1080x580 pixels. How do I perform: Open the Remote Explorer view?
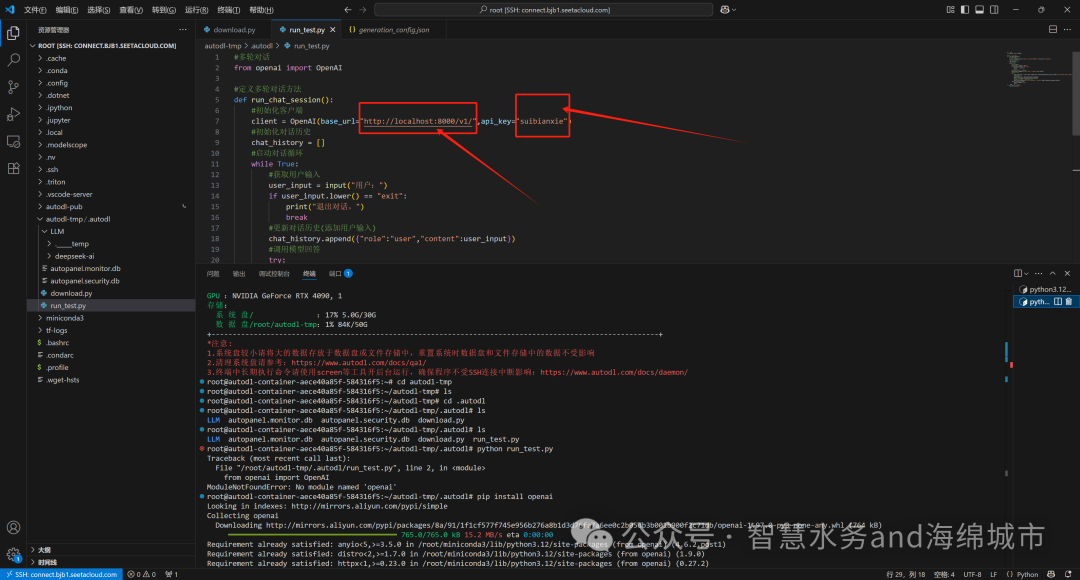click(13, 141)
